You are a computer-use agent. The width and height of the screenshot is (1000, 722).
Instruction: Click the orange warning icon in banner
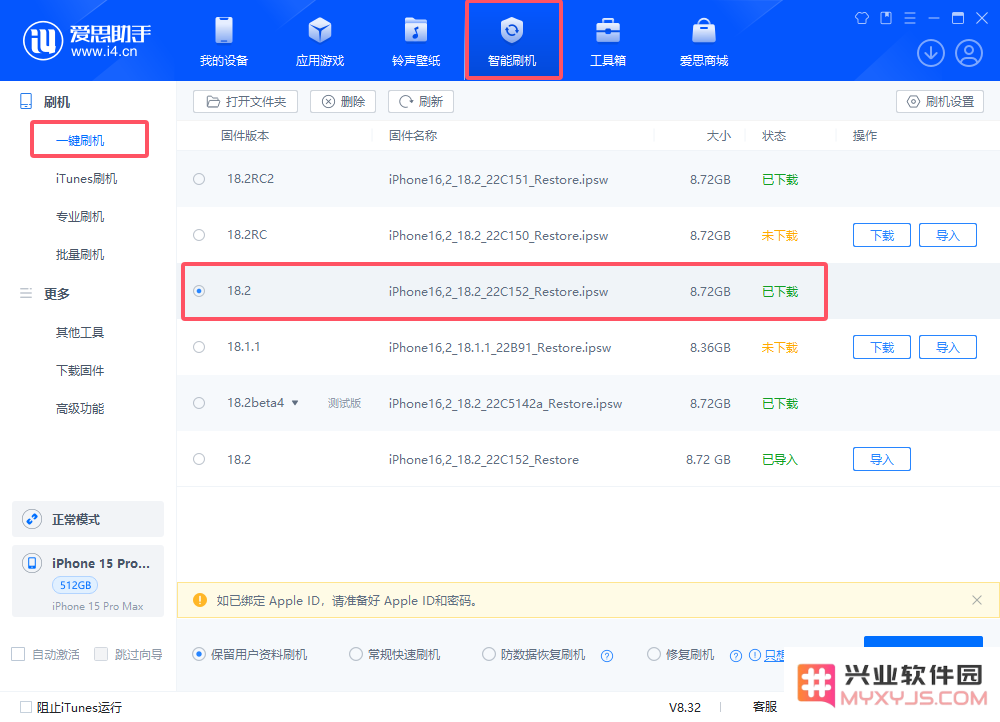coord(200,600)
